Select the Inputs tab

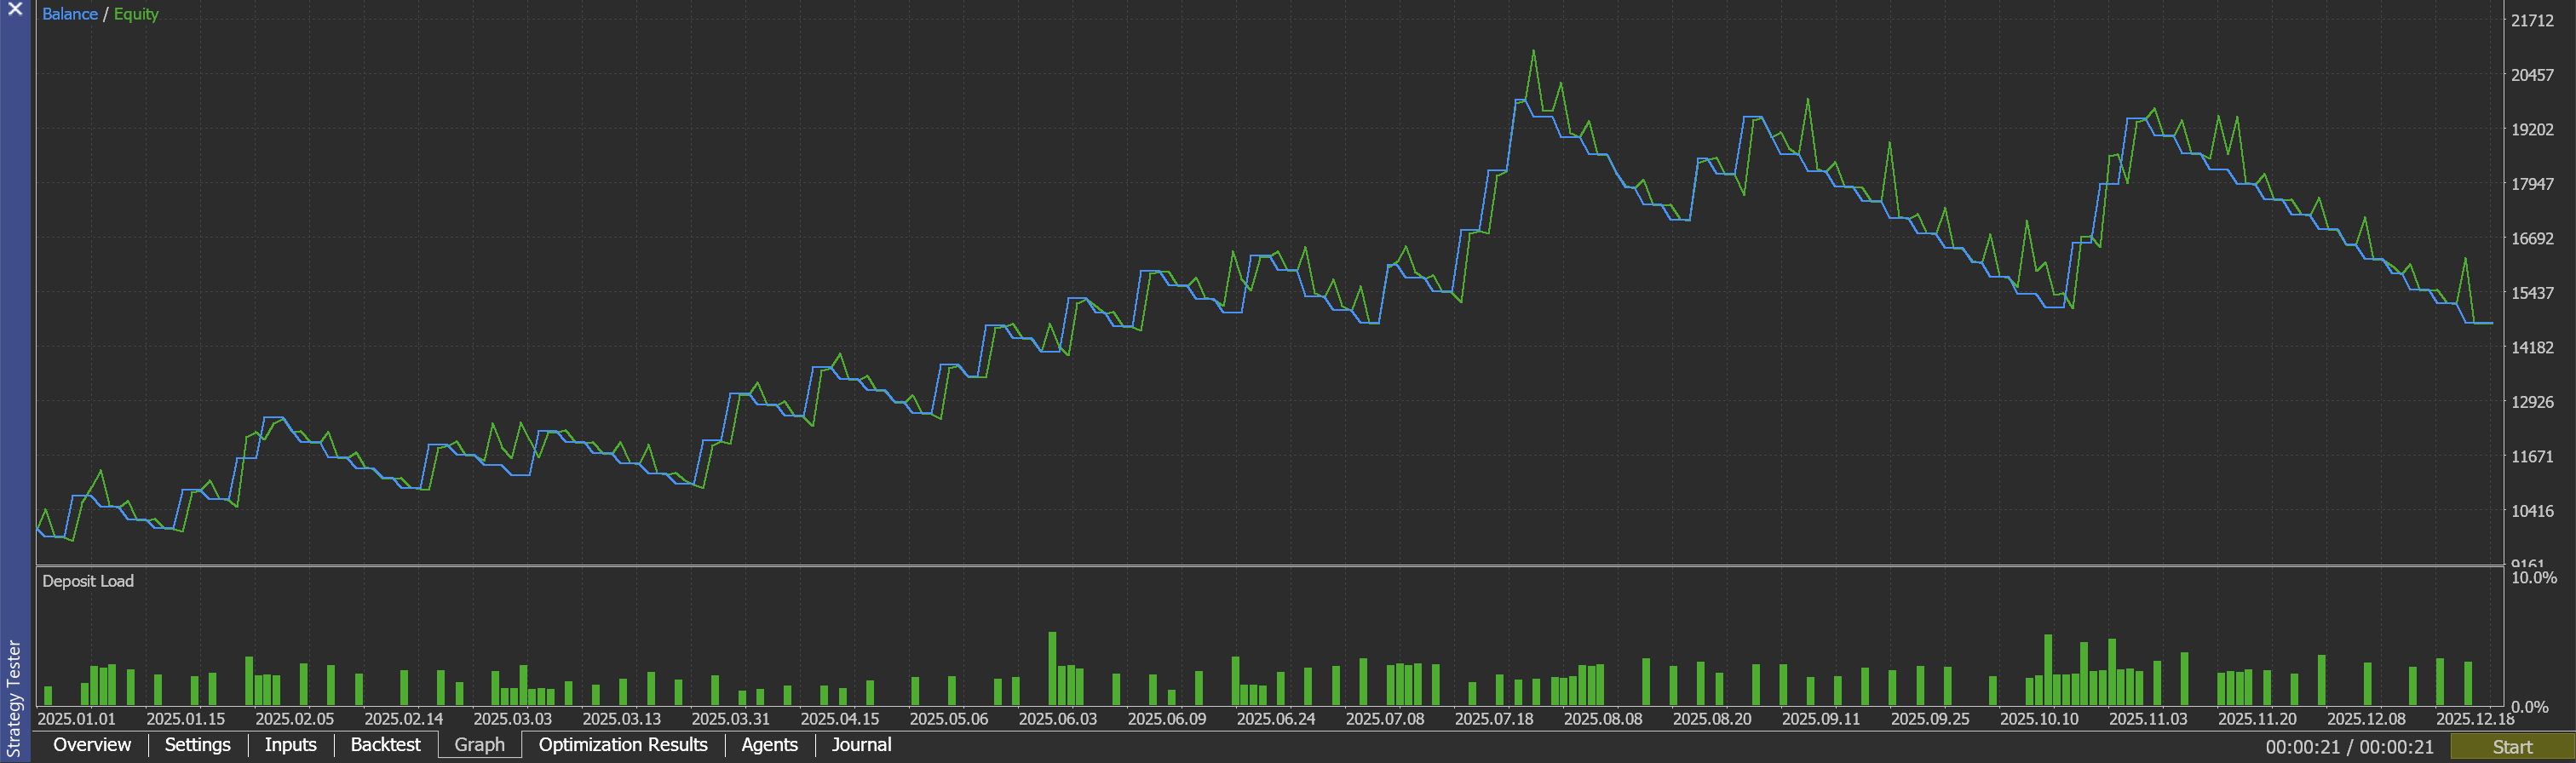[290, 745]
